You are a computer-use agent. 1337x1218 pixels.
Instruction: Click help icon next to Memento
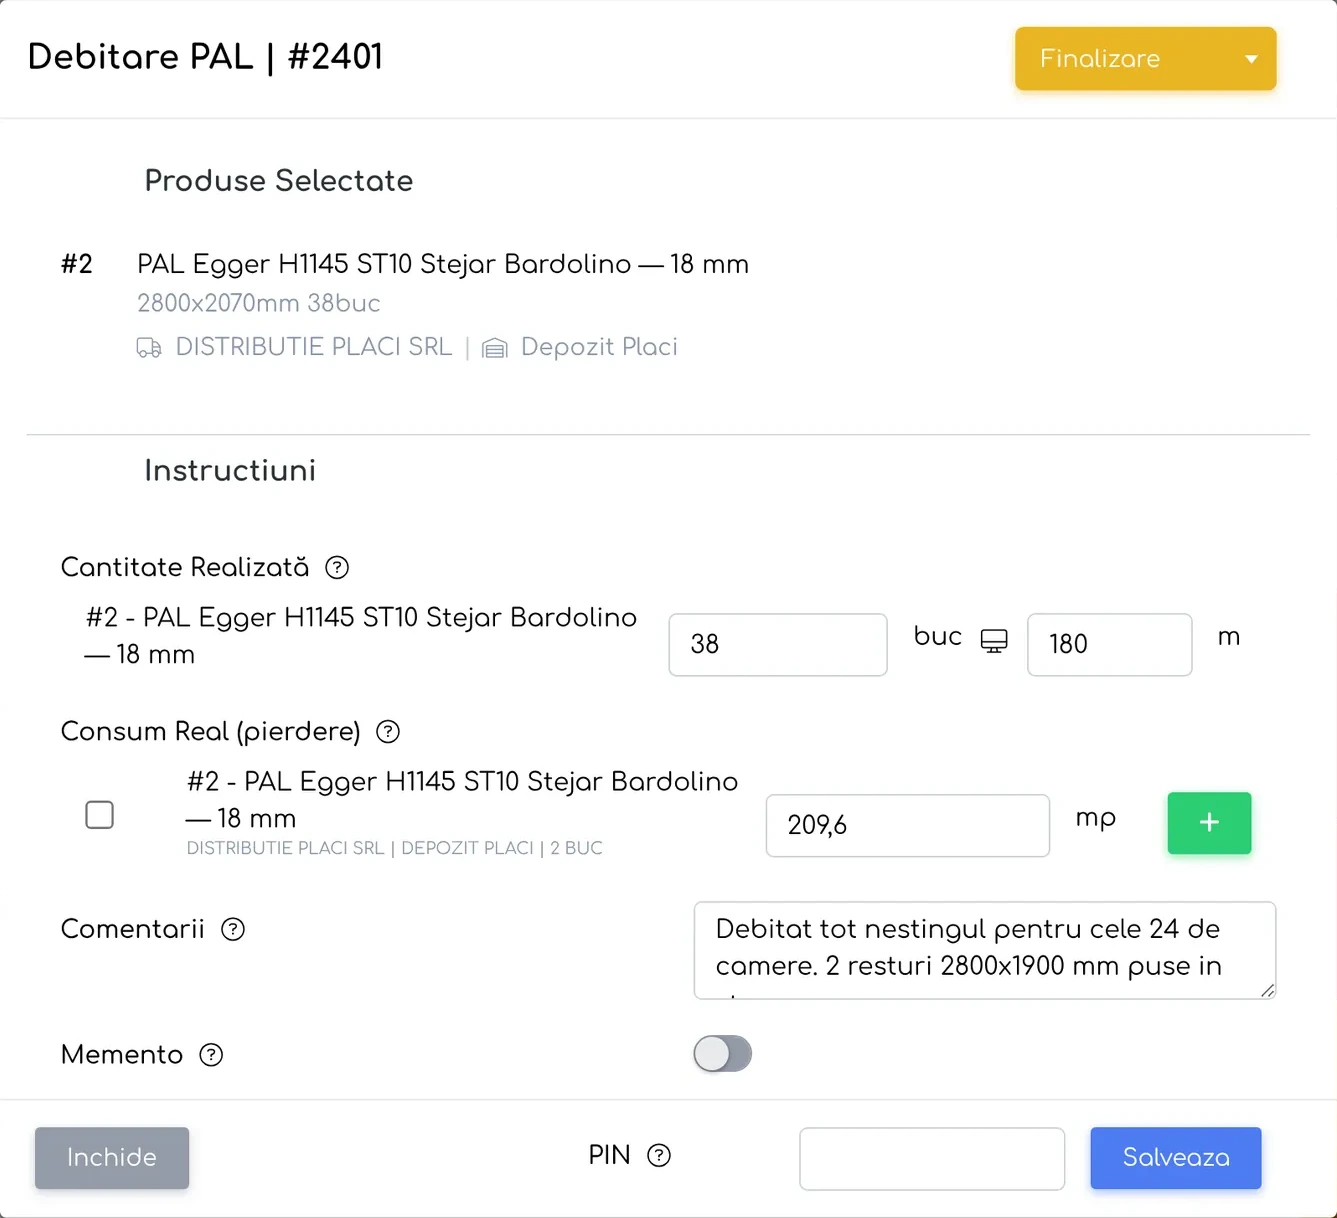[x=211, y=1055]
